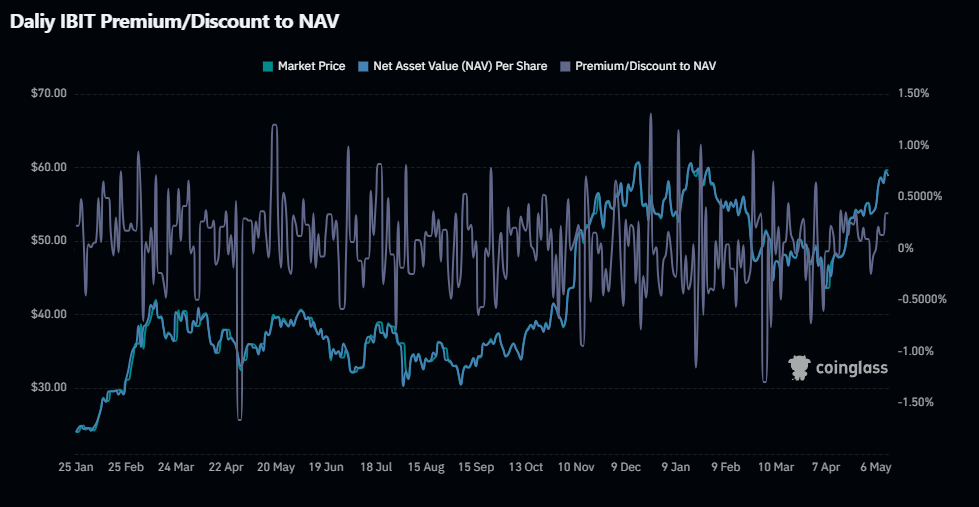
Task: Click the -1.50% right axis label
Action: [916, 402]
